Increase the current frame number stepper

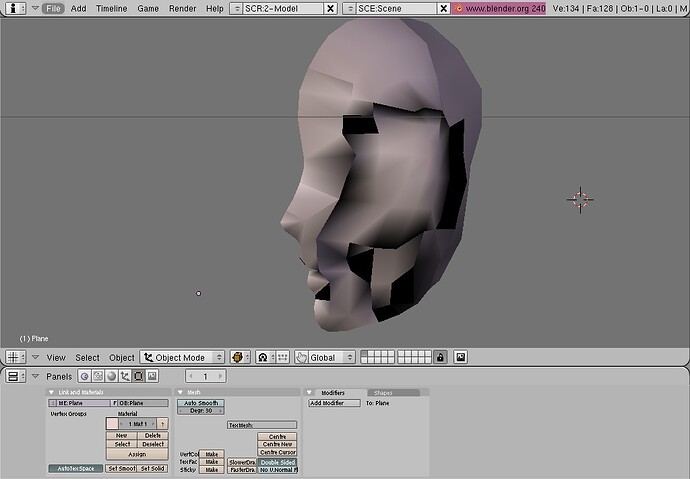(x=221, y=376)
